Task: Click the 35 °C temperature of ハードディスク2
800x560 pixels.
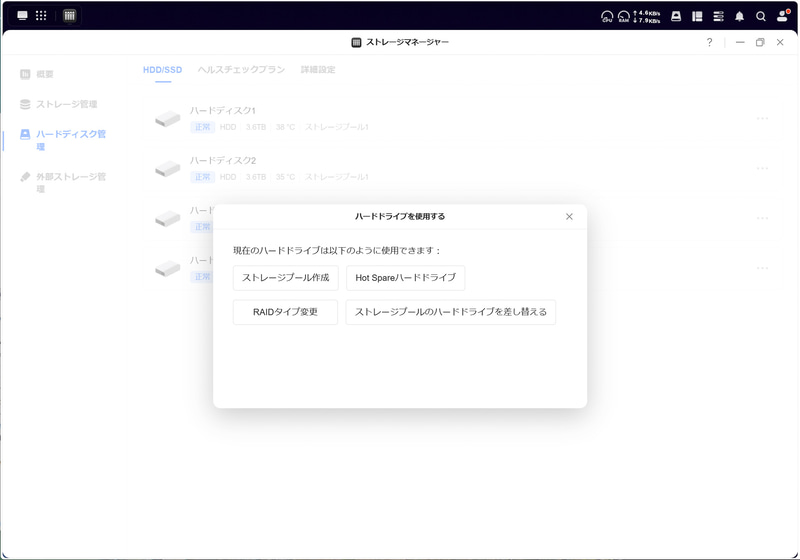Action: [285, 177]
